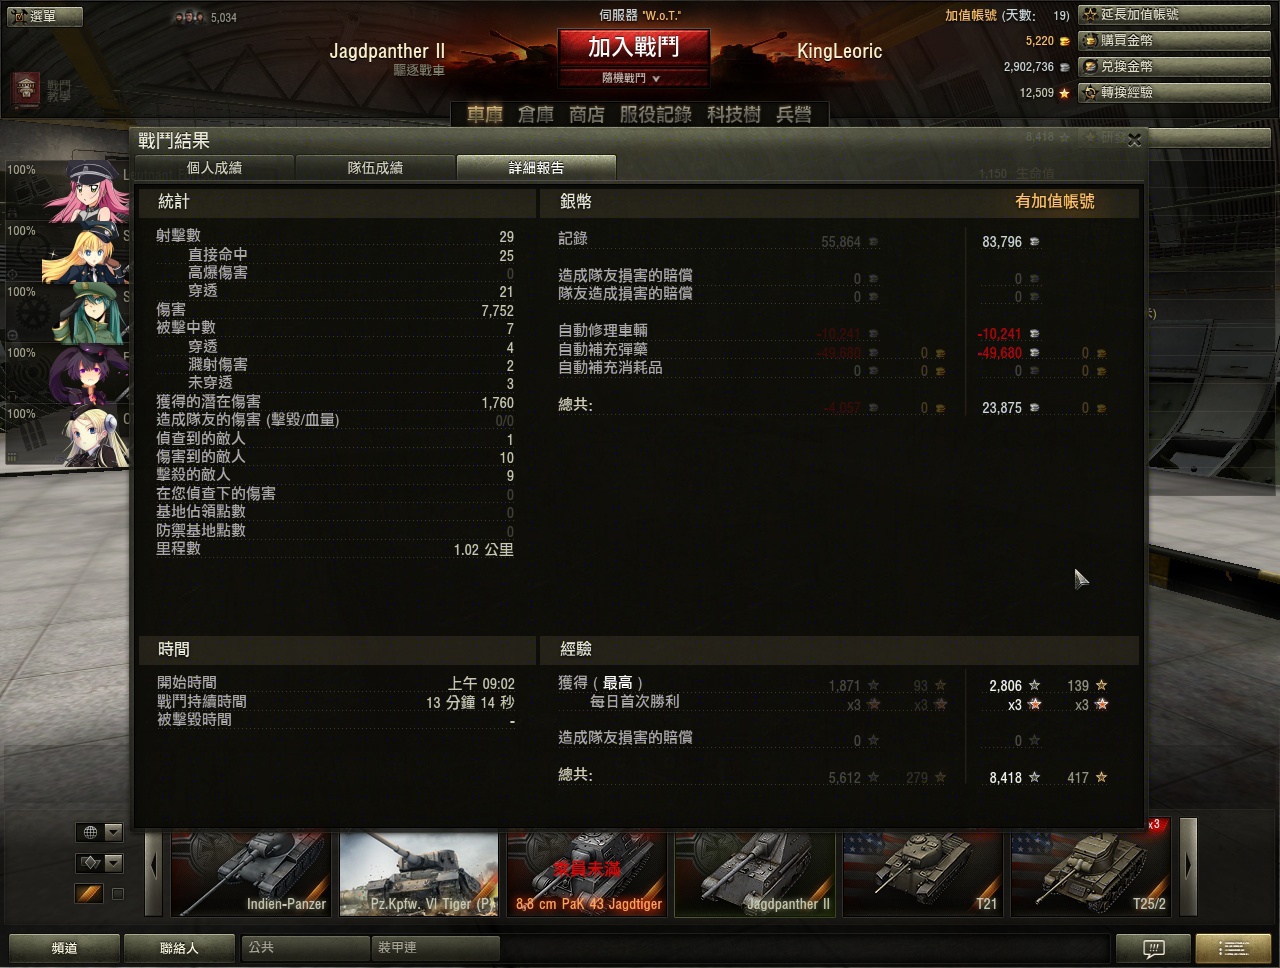1280x968 pixels.
Task: Close the 戰鬥結果 battle results window
Action: 1134,141
